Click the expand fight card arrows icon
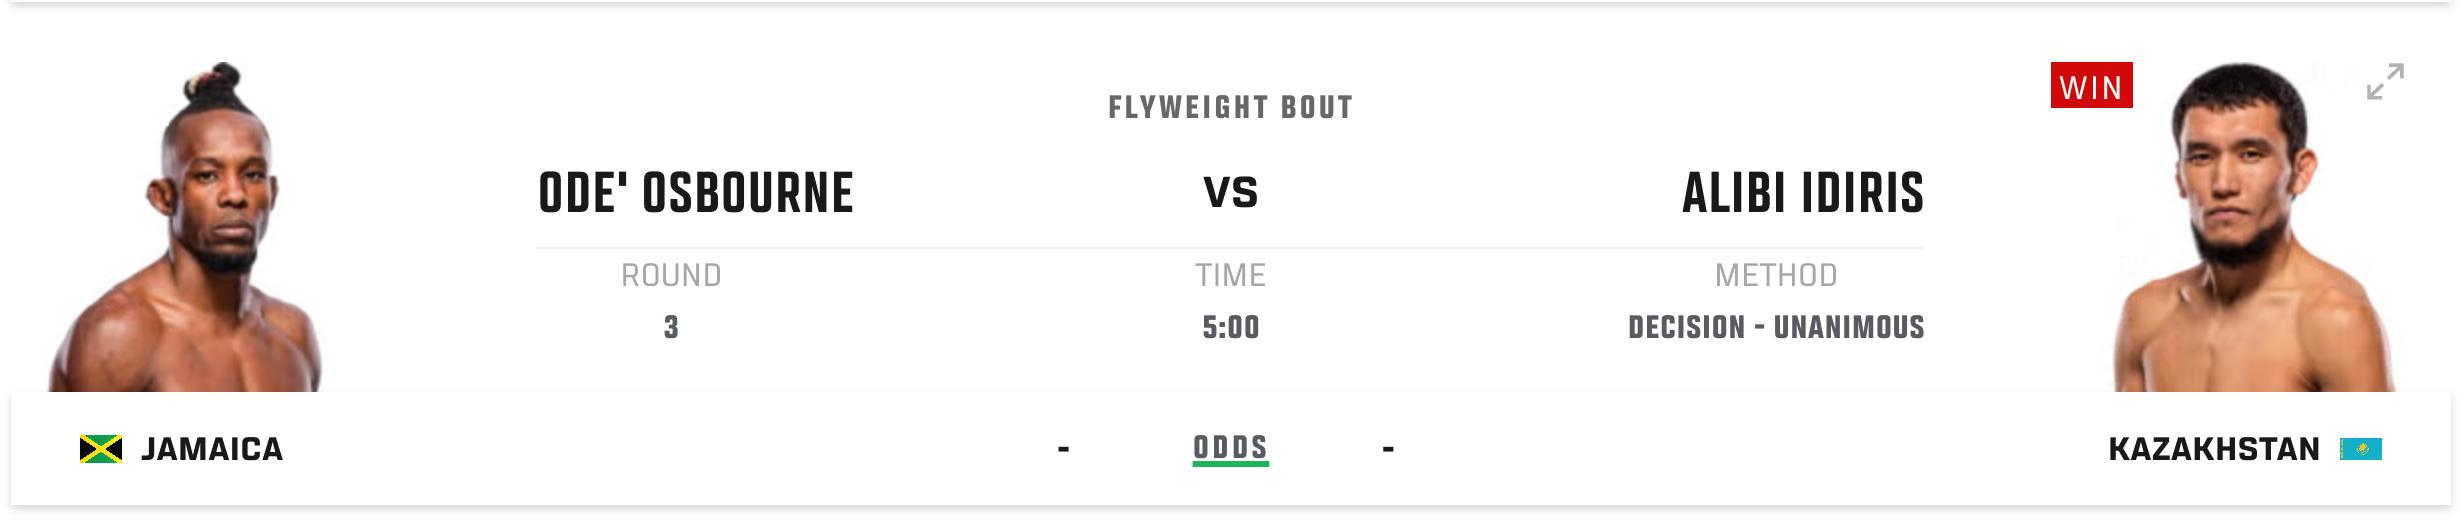This screenshot has height=524, width=2462. 2385,82
